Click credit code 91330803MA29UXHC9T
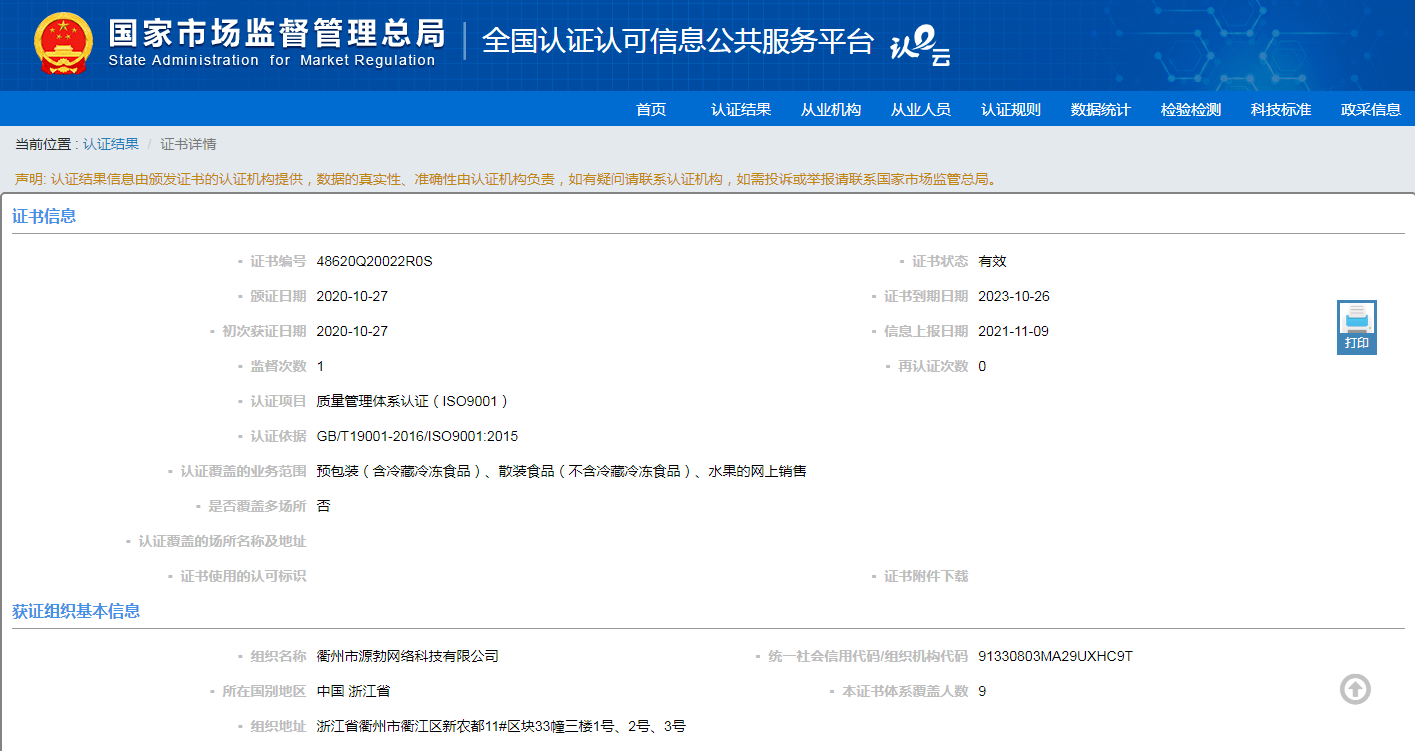 pos(1055,656)
